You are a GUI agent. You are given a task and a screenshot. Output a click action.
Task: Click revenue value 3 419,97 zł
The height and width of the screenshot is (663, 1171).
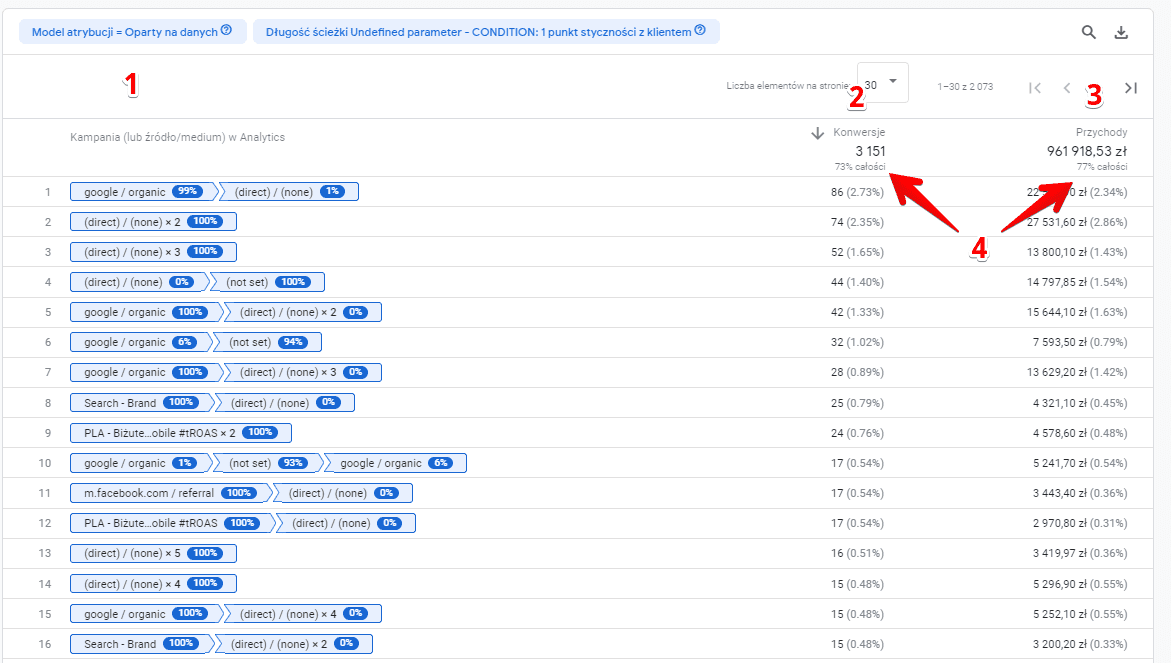pos(1080,553)
